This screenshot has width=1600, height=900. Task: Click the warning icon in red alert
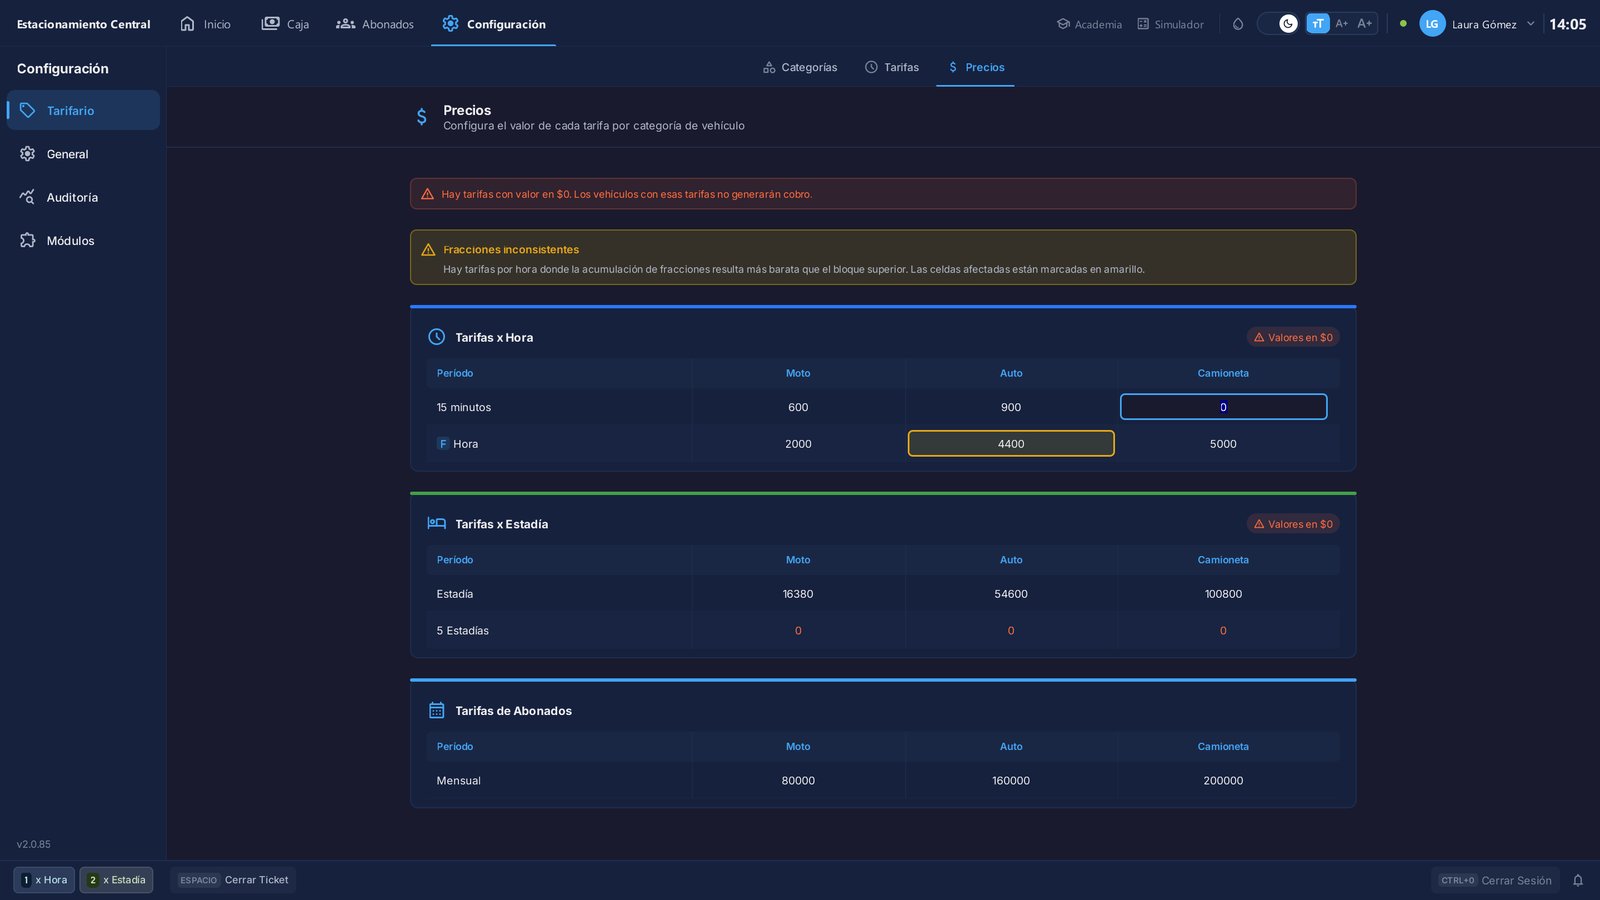[427, 194]
